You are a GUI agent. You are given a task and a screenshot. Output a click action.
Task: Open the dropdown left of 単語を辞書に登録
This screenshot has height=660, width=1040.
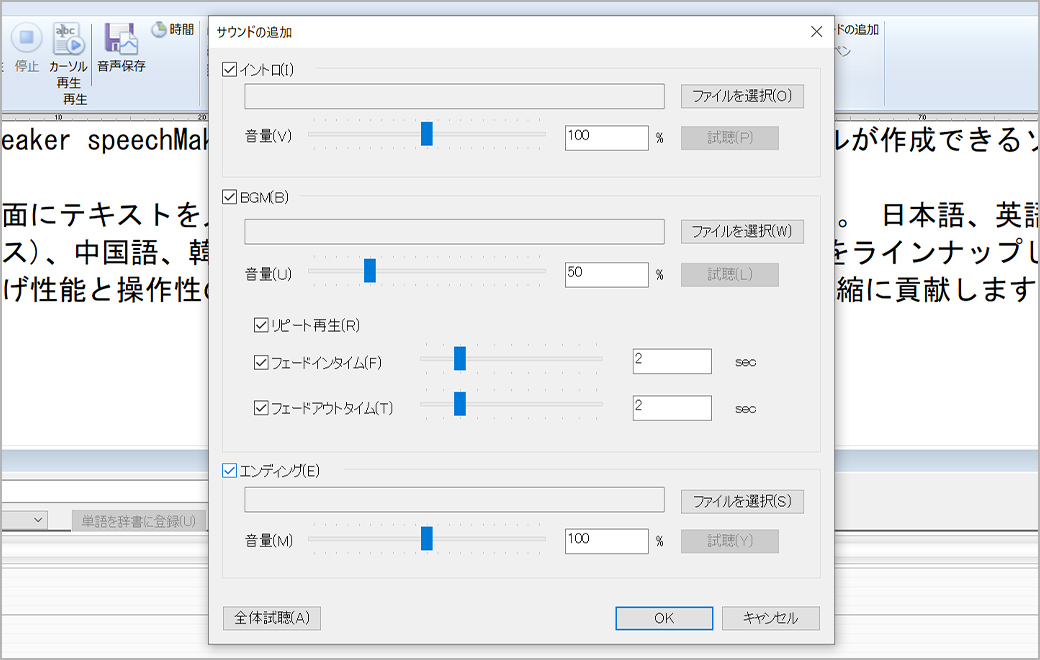[x=37, y=520]
